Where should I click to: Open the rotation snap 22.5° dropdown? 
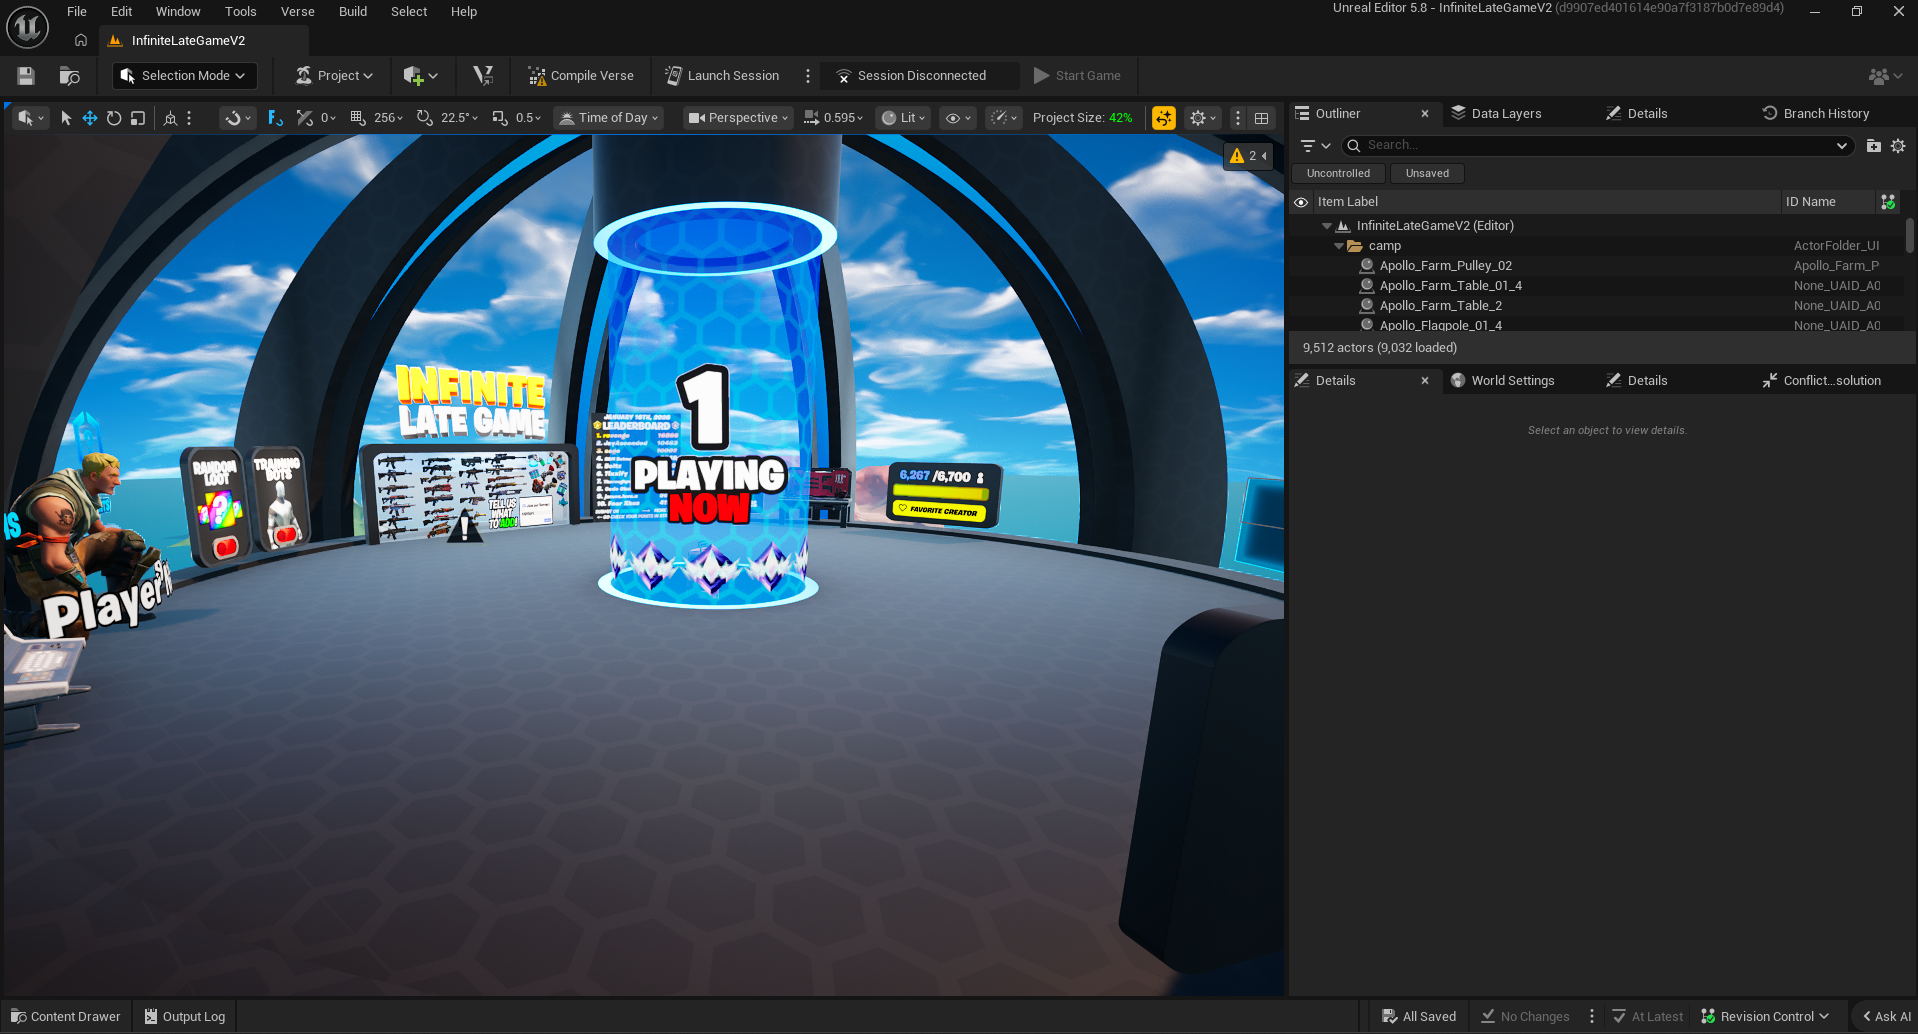tap(460, 118)
